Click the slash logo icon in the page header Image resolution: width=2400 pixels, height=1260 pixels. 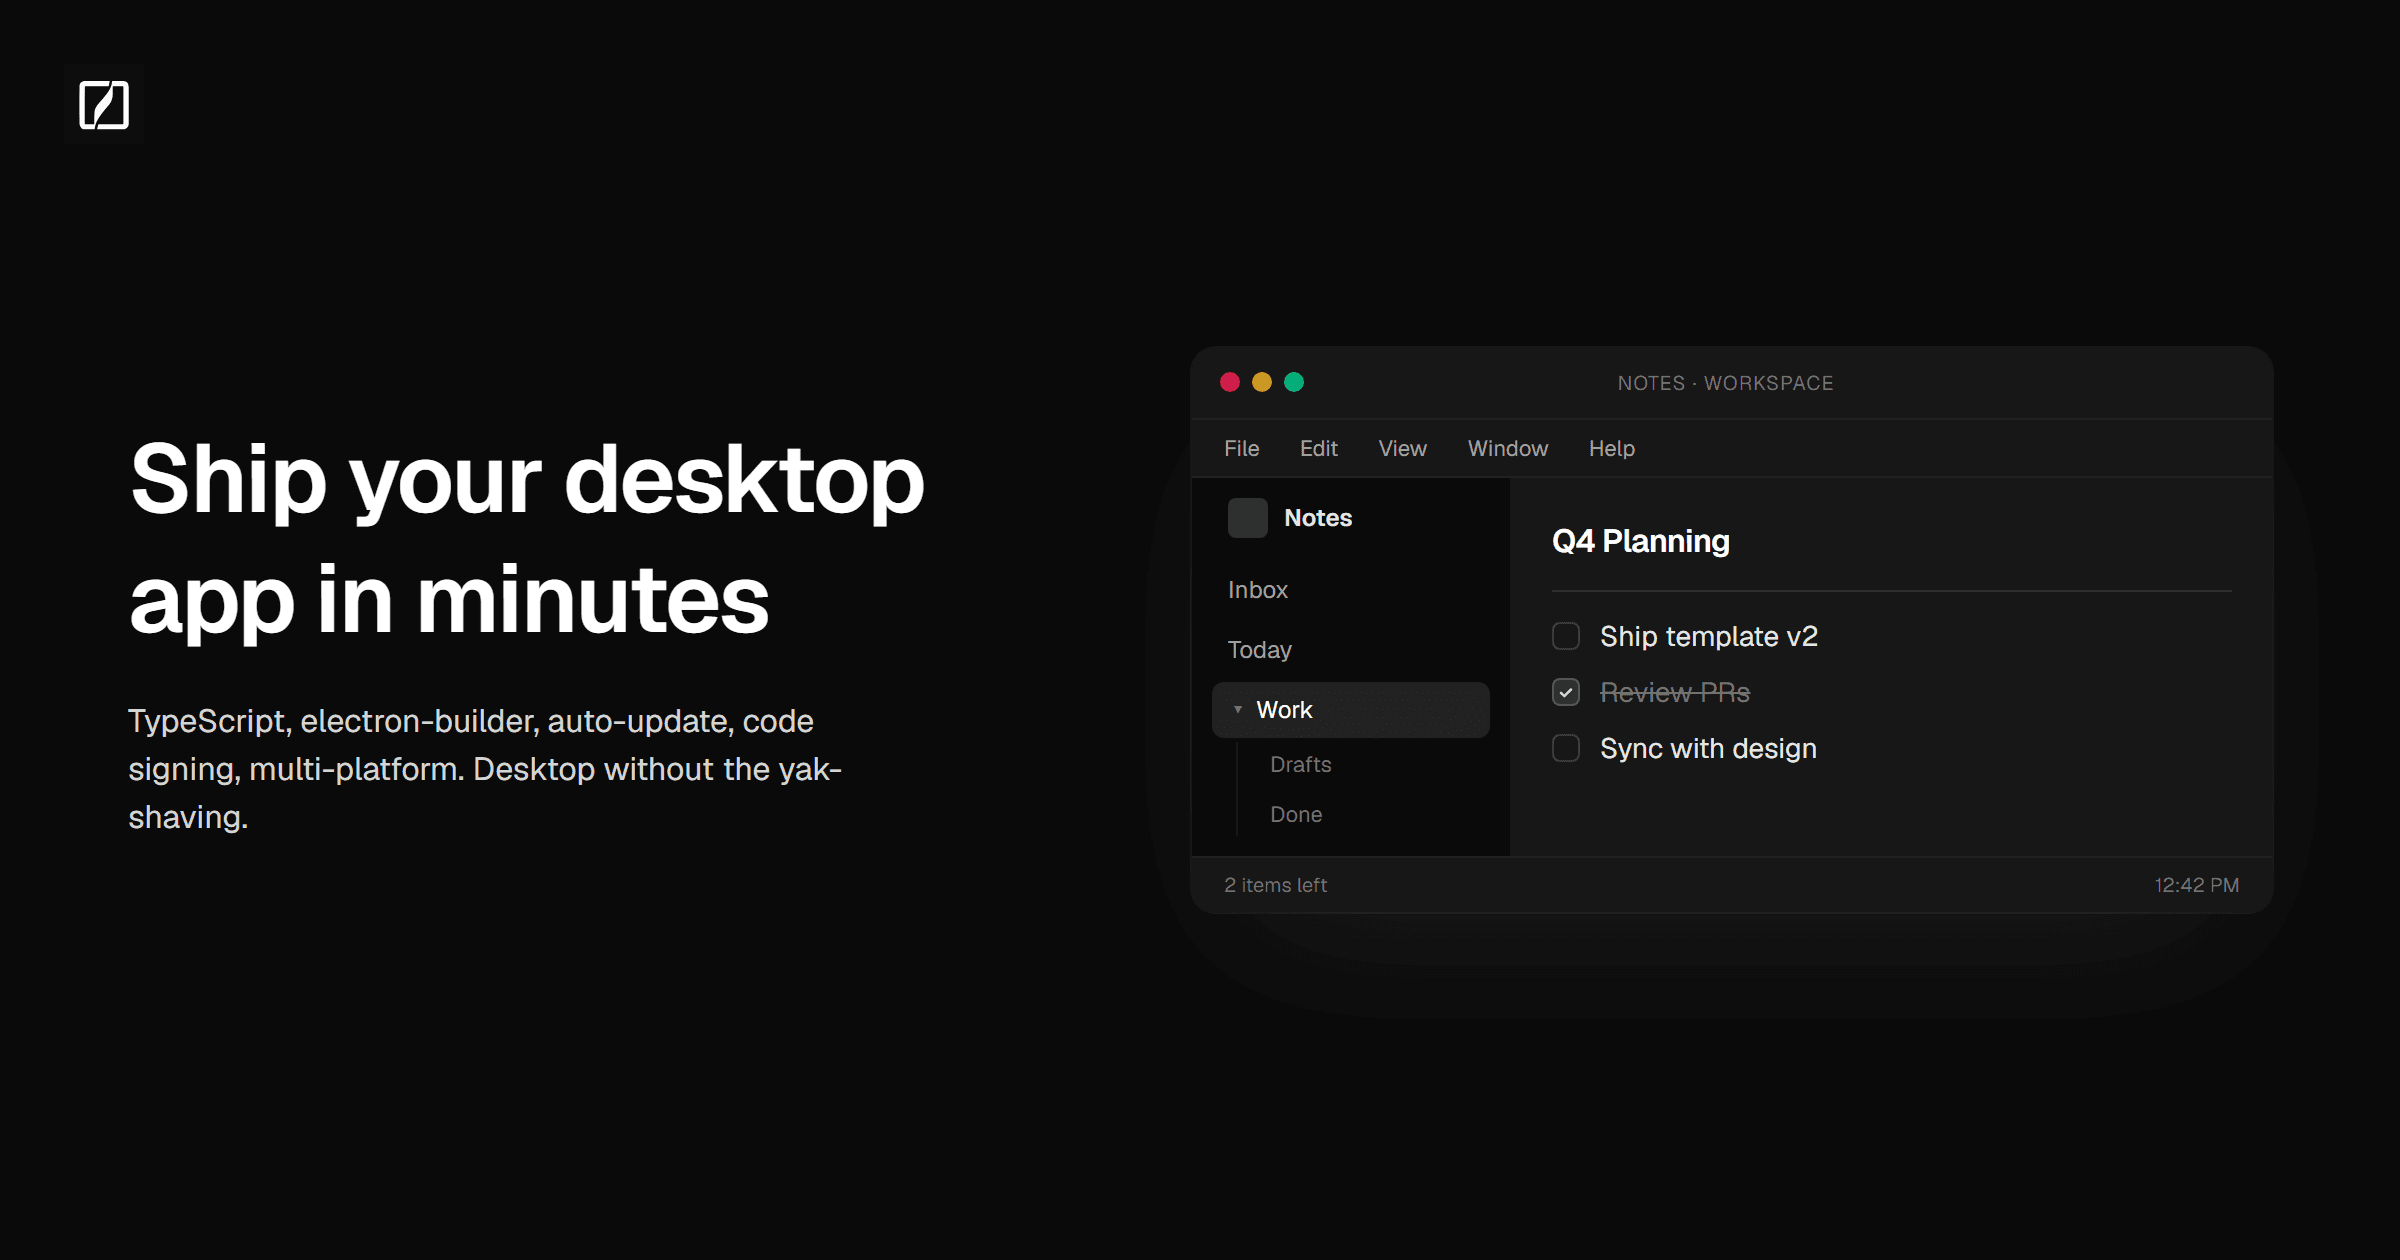tap(104, 105)
